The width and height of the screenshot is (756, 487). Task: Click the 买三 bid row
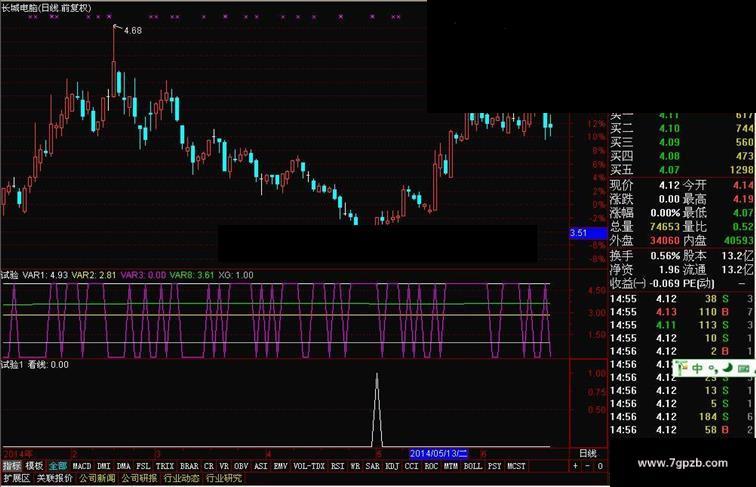[x=682, y=143]
